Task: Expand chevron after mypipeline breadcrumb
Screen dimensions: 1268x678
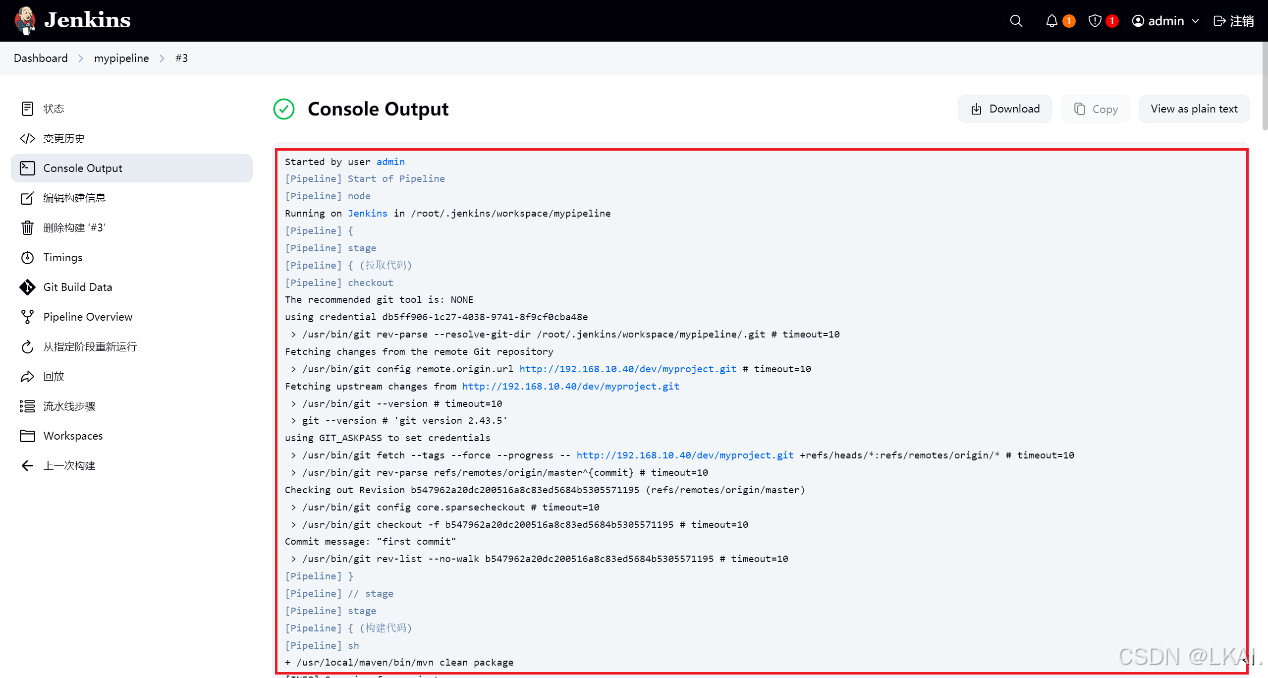Action: (162, 58)
